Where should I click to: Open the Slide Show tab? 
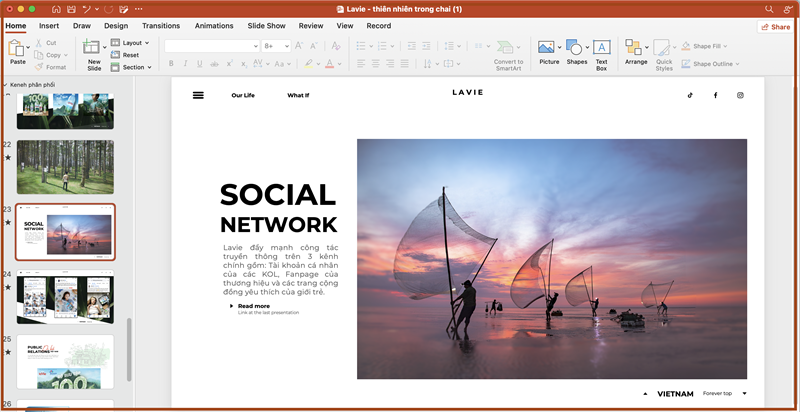point(266,26)
